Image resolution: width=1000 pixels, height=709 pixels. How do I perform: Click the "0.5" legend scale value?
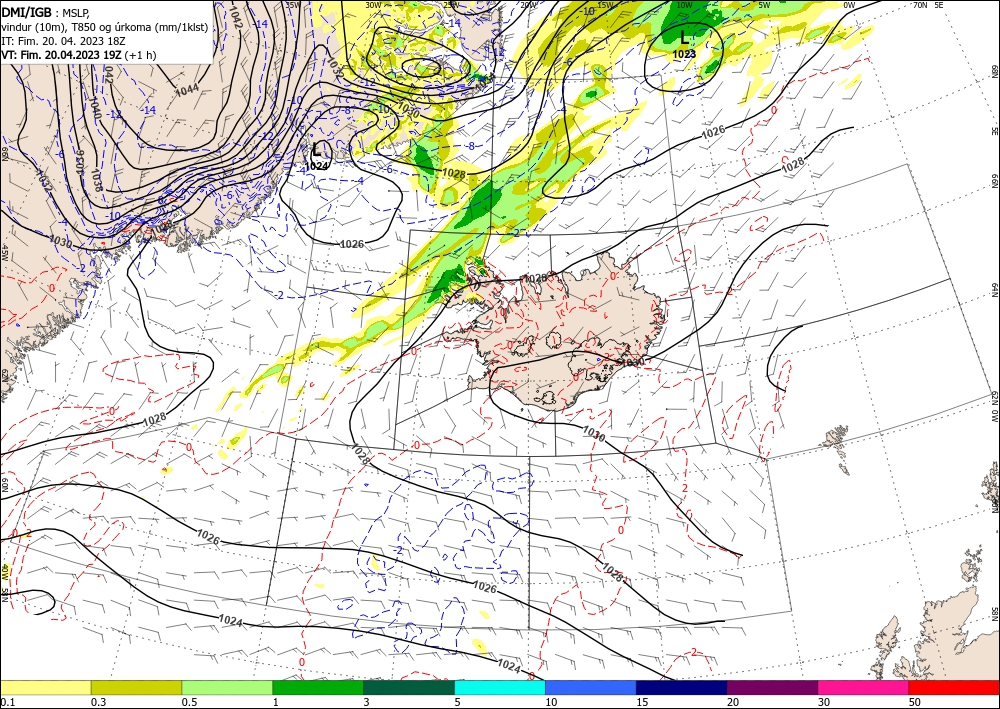click(x=188, y=702)
